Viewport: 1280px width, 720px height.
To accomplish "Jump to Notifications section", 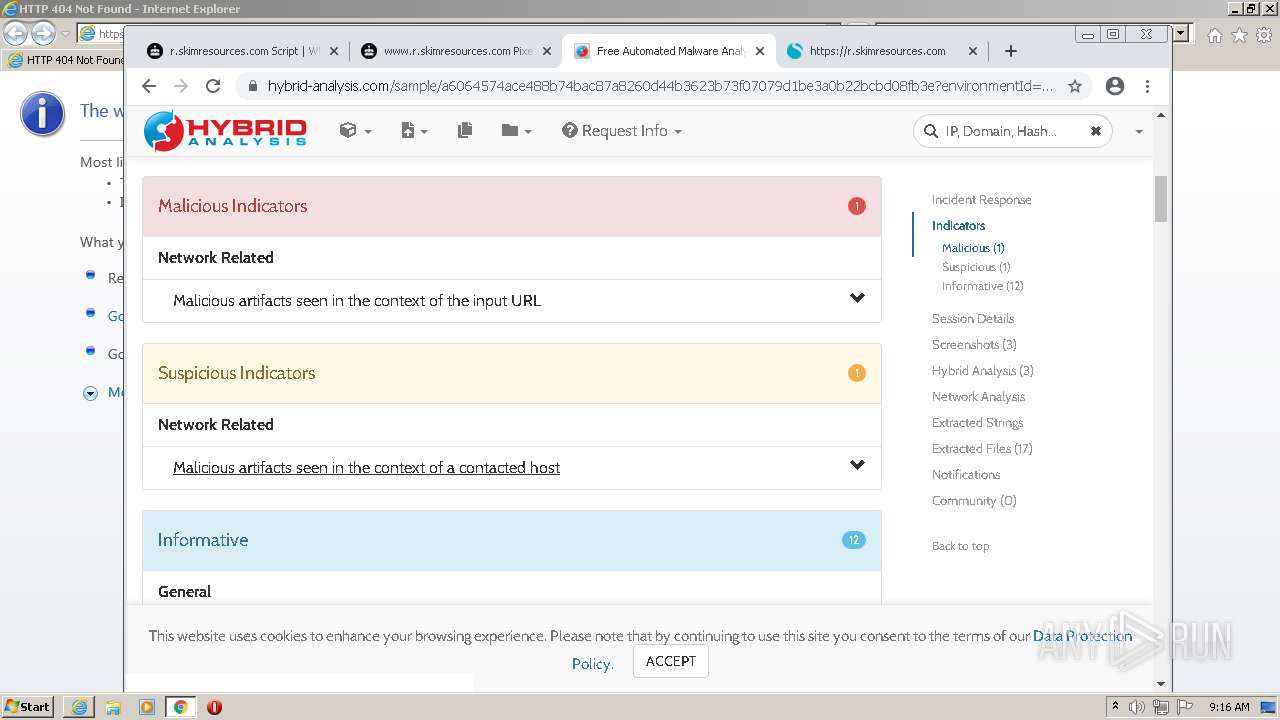I will coord(966,474).
